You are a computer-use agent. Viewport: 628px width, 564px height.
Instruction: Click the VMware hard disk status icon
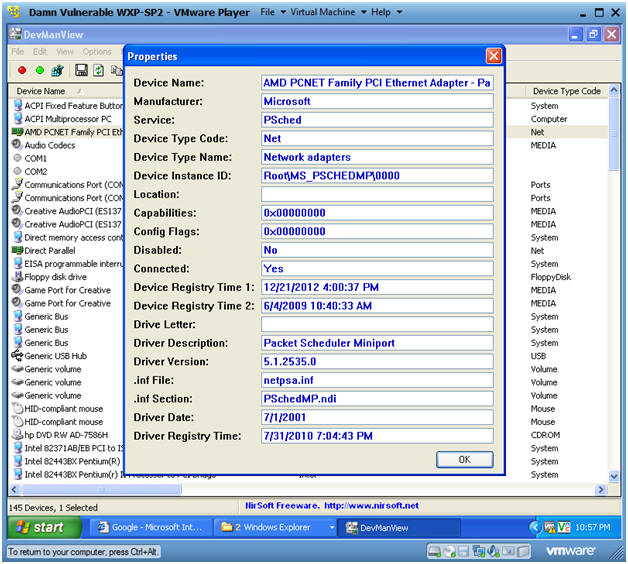(x=434, y=552)
